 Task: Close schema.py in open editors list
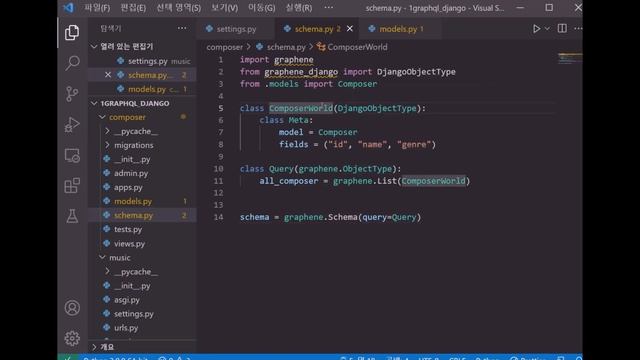point(108,75)
